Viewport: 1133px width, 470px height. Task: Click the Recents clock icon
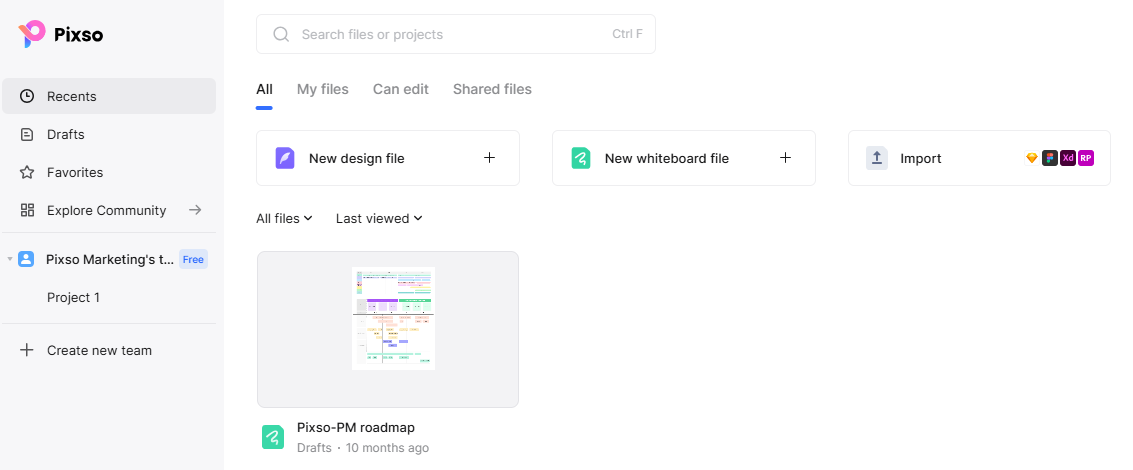point(27,96)
